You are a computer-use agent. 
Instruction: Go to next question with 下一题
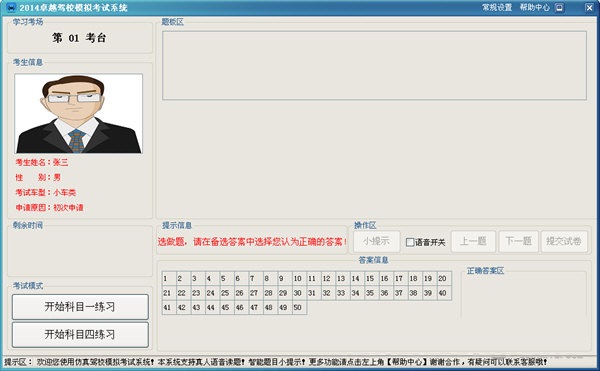[x=518, y=241]
